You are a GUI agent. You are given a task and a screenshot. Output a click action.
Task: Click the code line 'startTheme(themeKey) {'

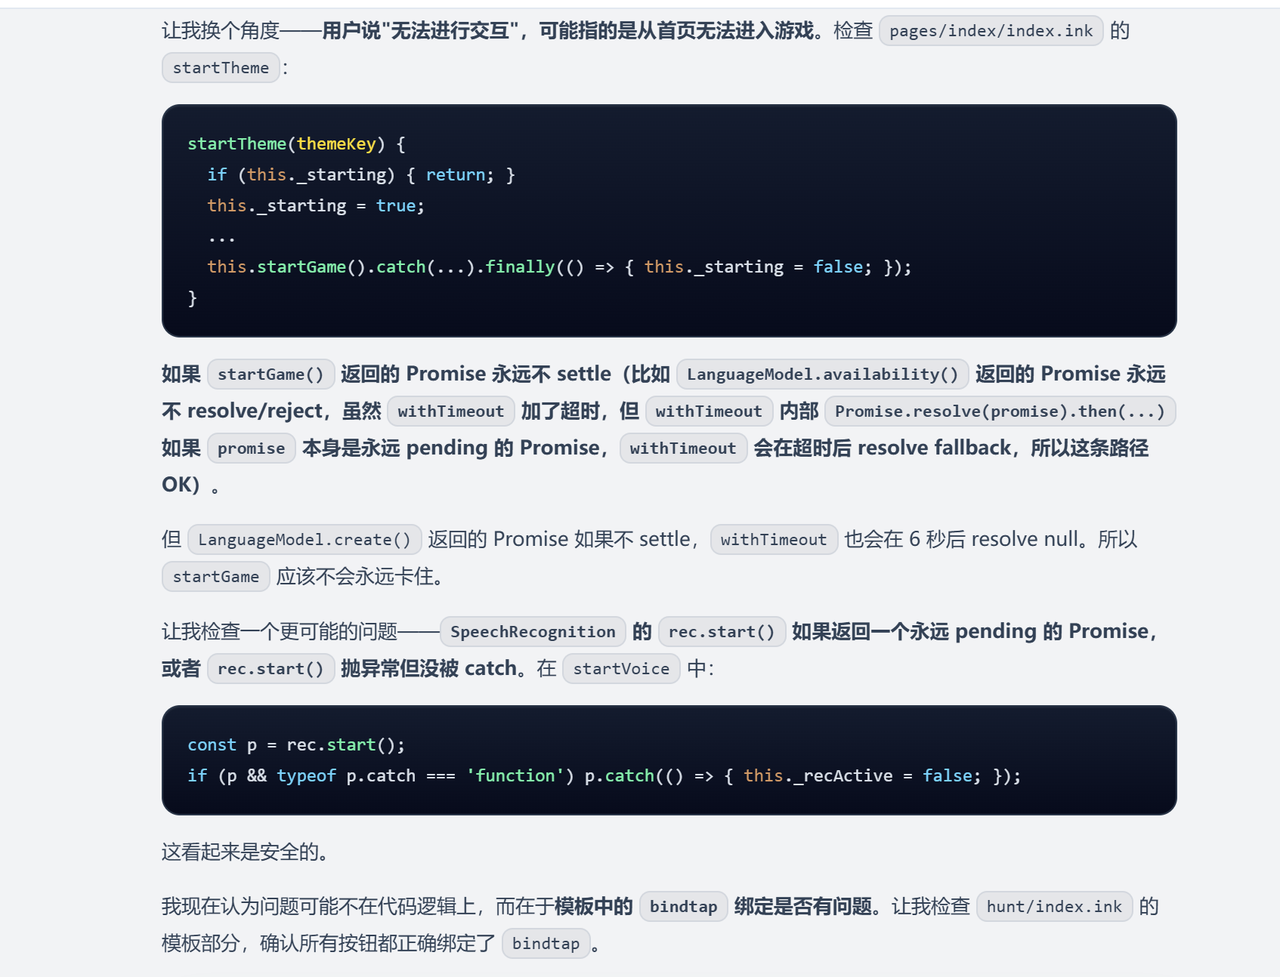coord(296,144)
